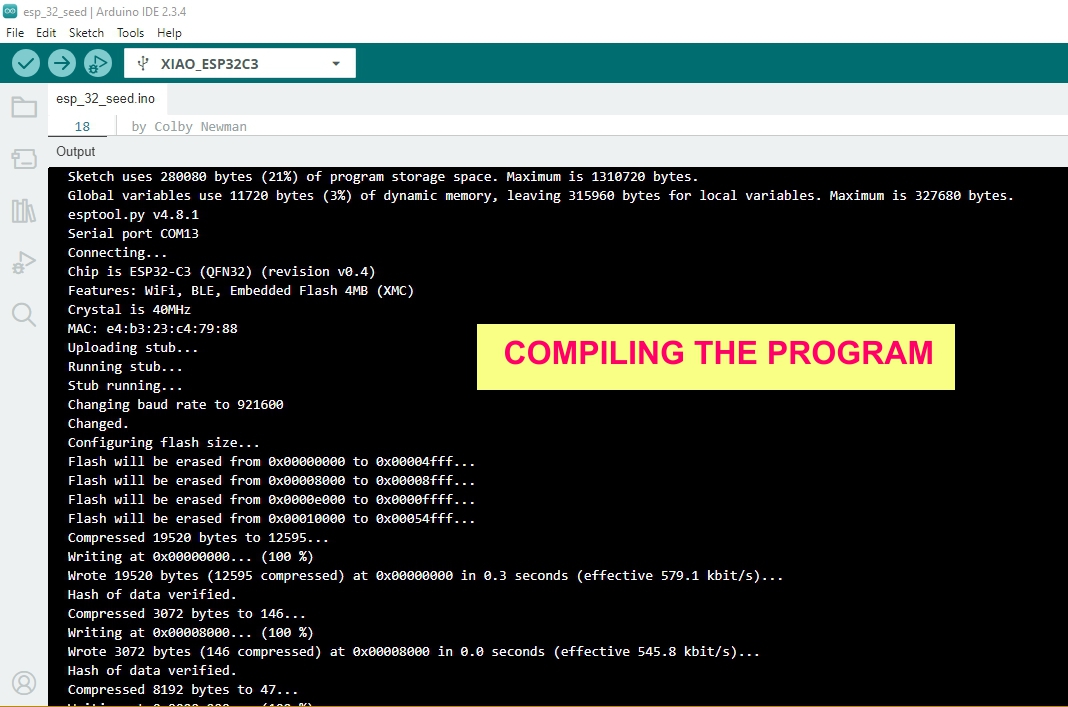Click the 'by Colby Newman' comment line
The image size is (1068, 707).
point(189,127)
